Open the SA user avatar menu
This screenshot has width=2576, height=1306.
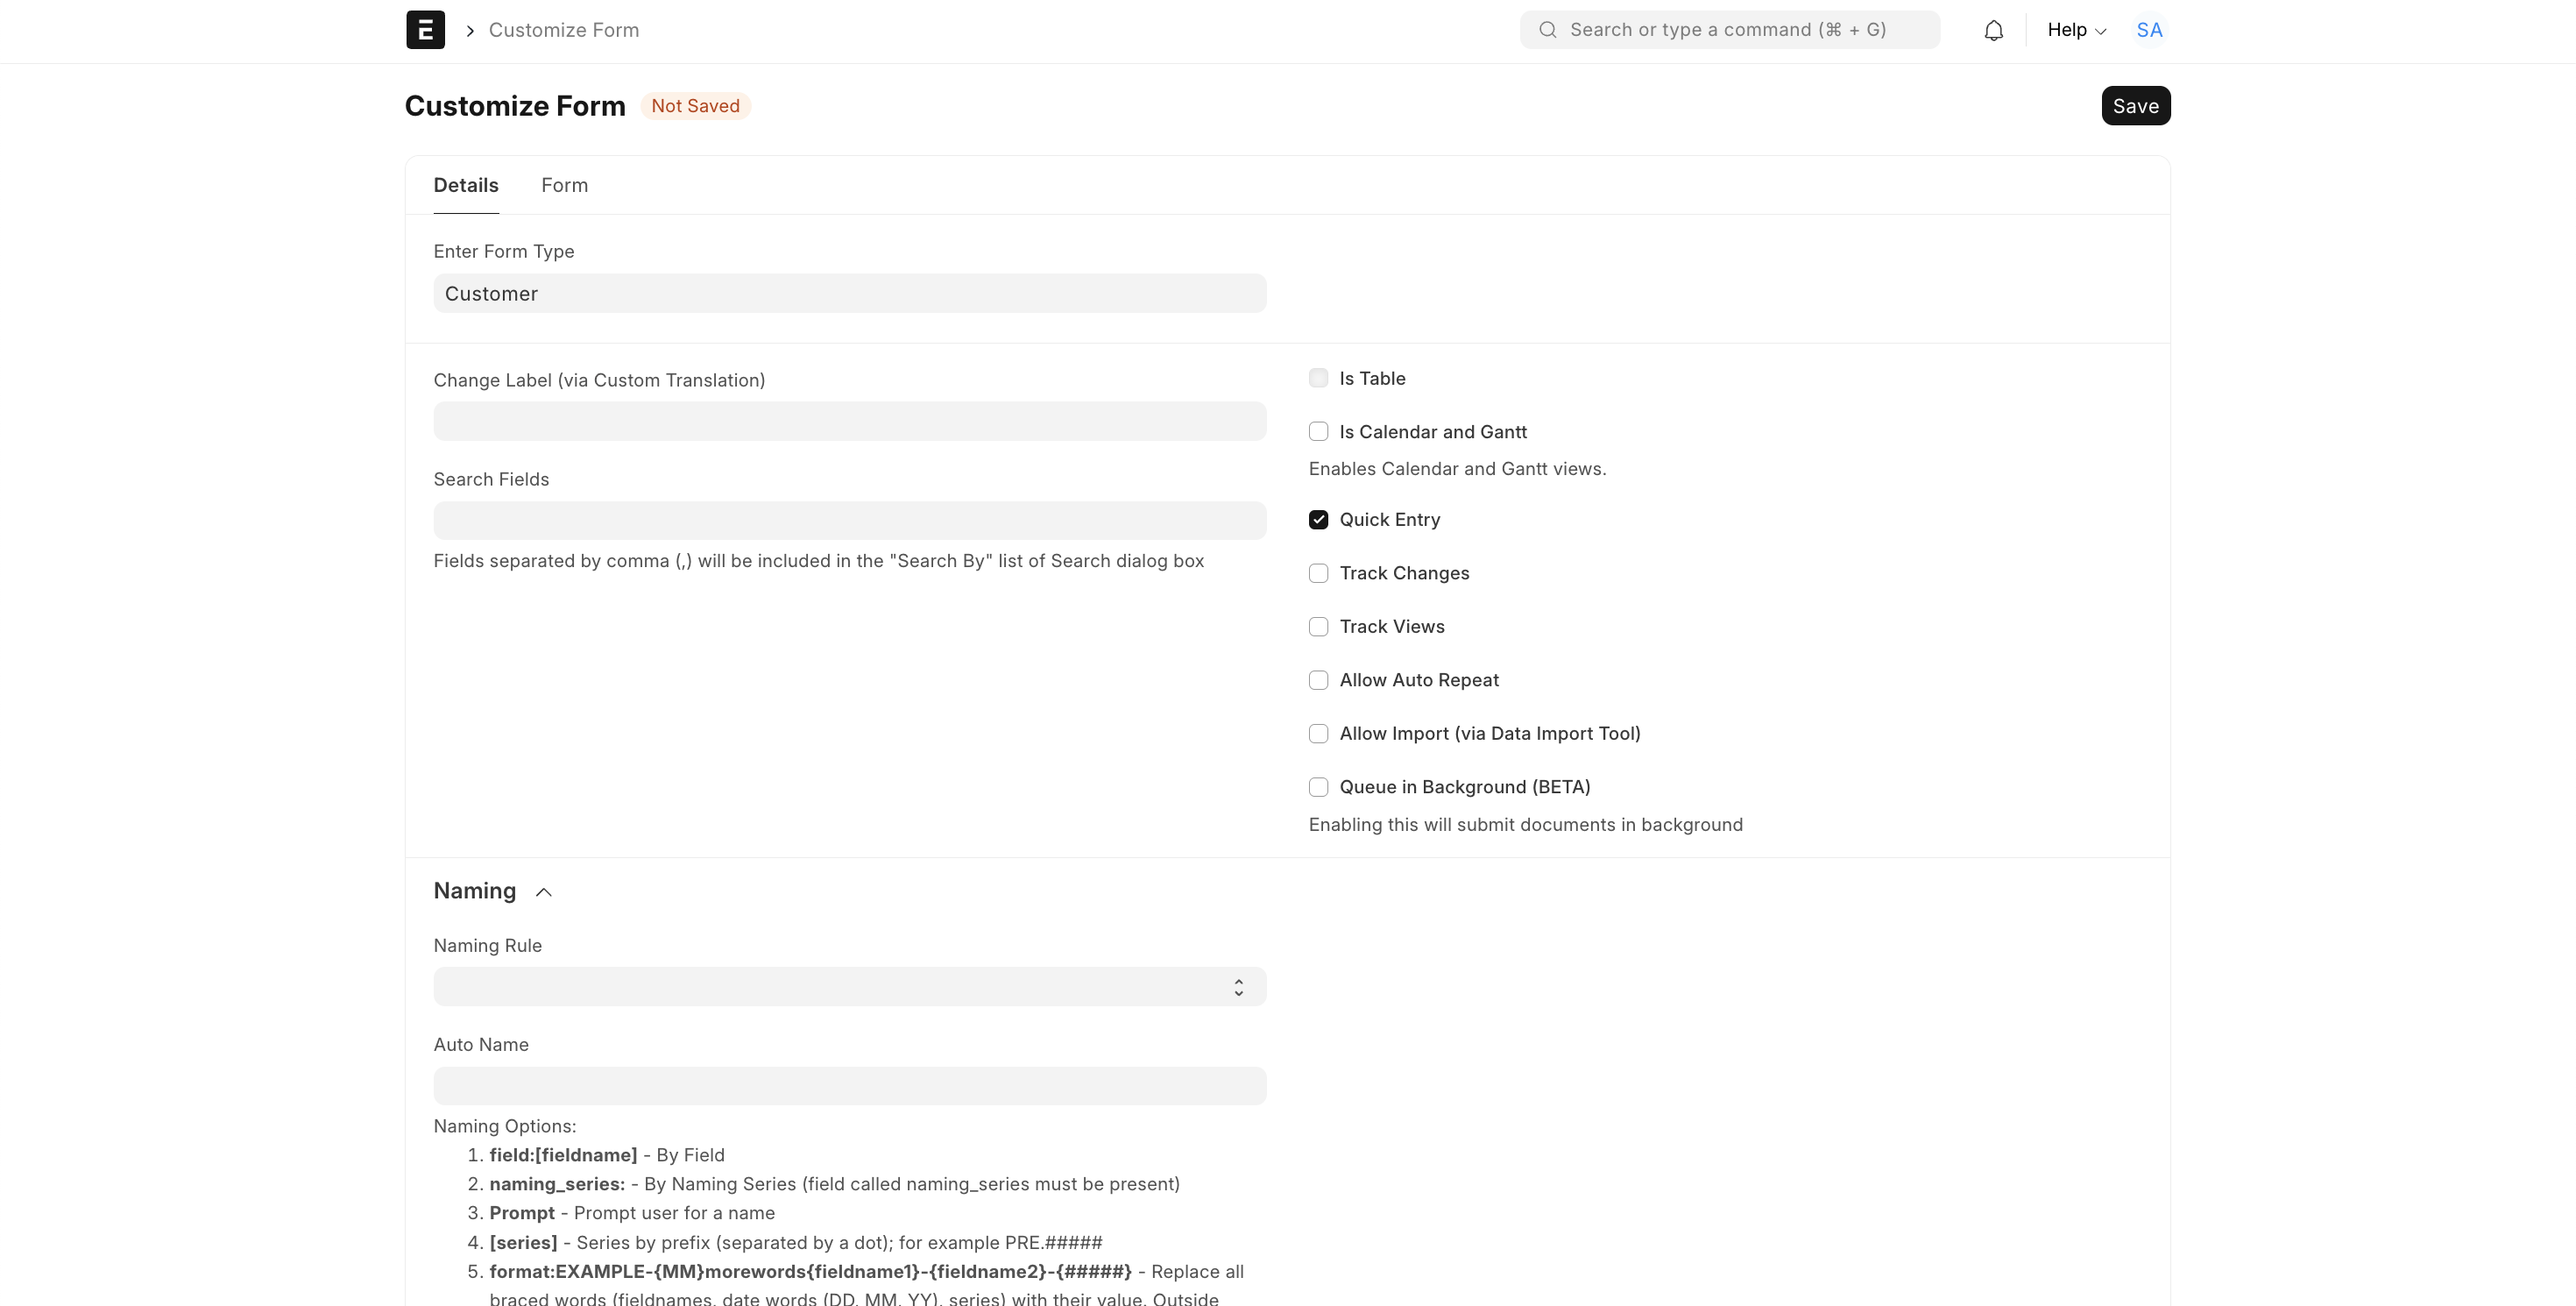tap(2149, 30)
